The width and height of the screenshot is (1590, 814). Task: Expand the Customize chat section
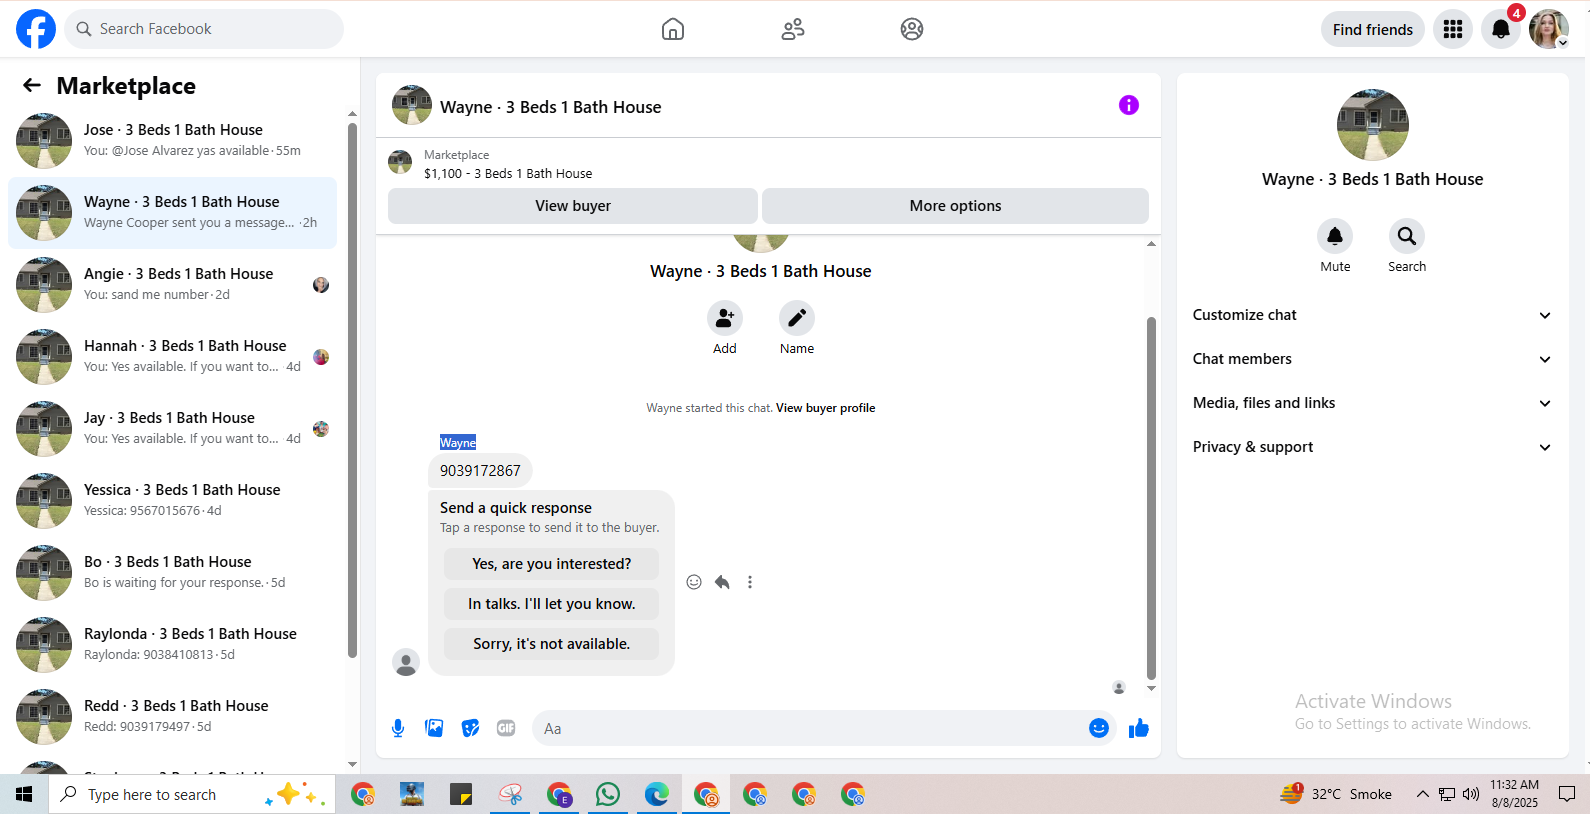click(x=1372, y=315)
